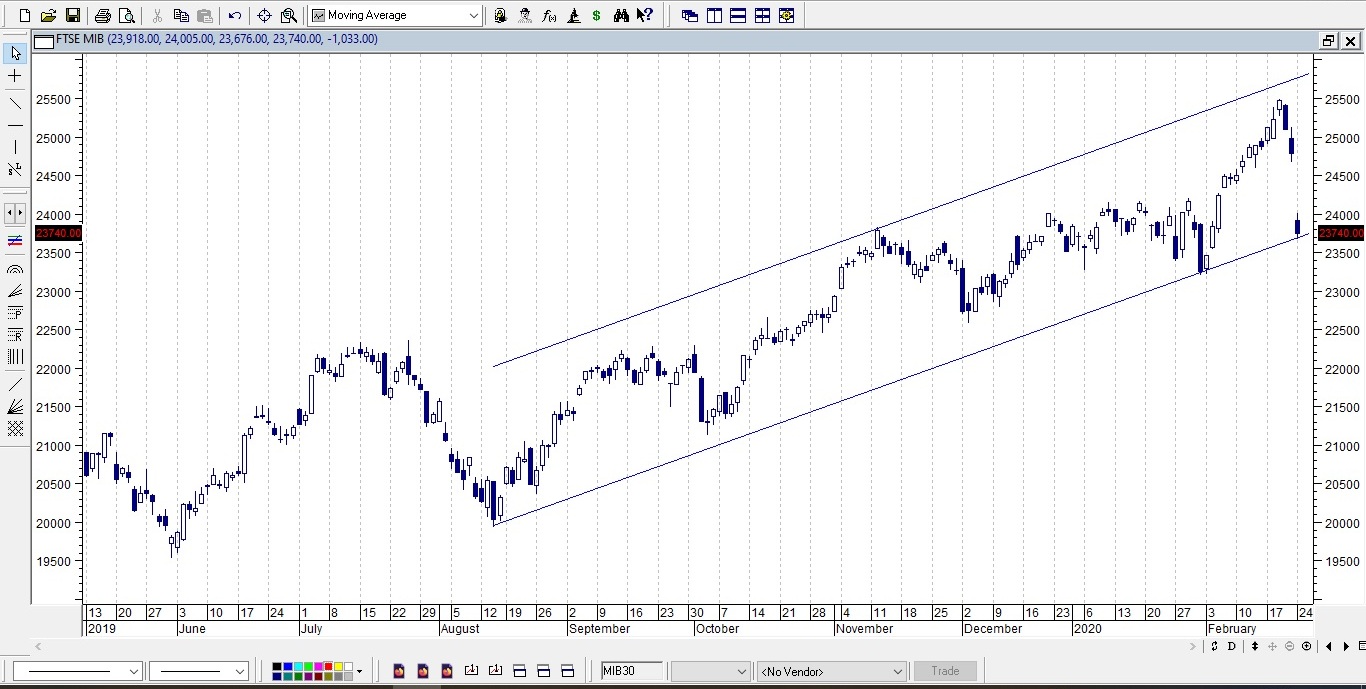Activate the crosshair data window tool
The image size is (1366, 689).
pos(264,15)
